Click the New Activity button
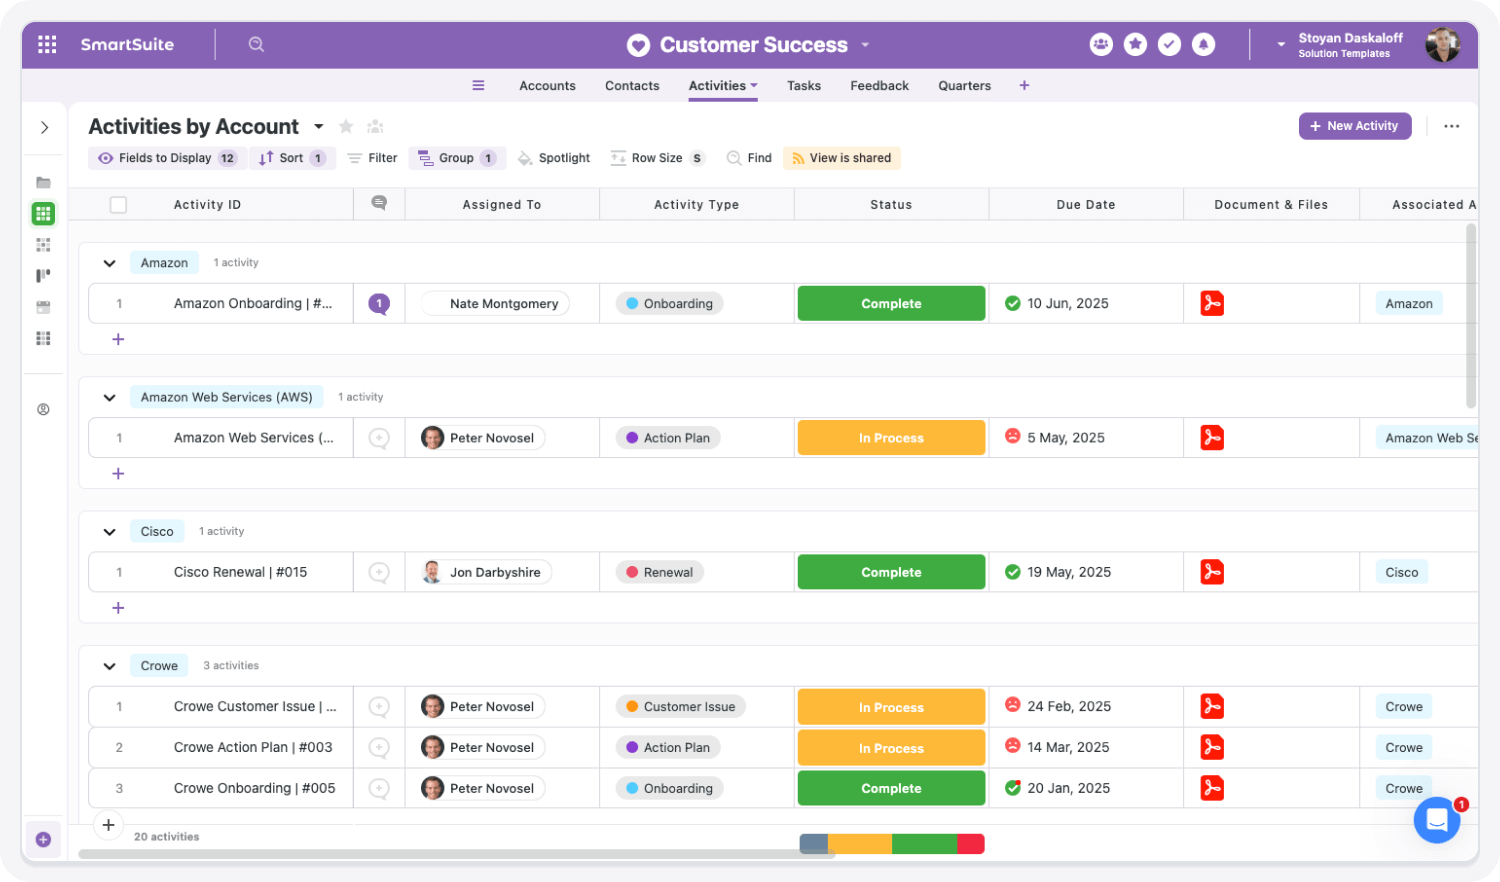This screenshot has width=1500, height=882. [1355, 126]
